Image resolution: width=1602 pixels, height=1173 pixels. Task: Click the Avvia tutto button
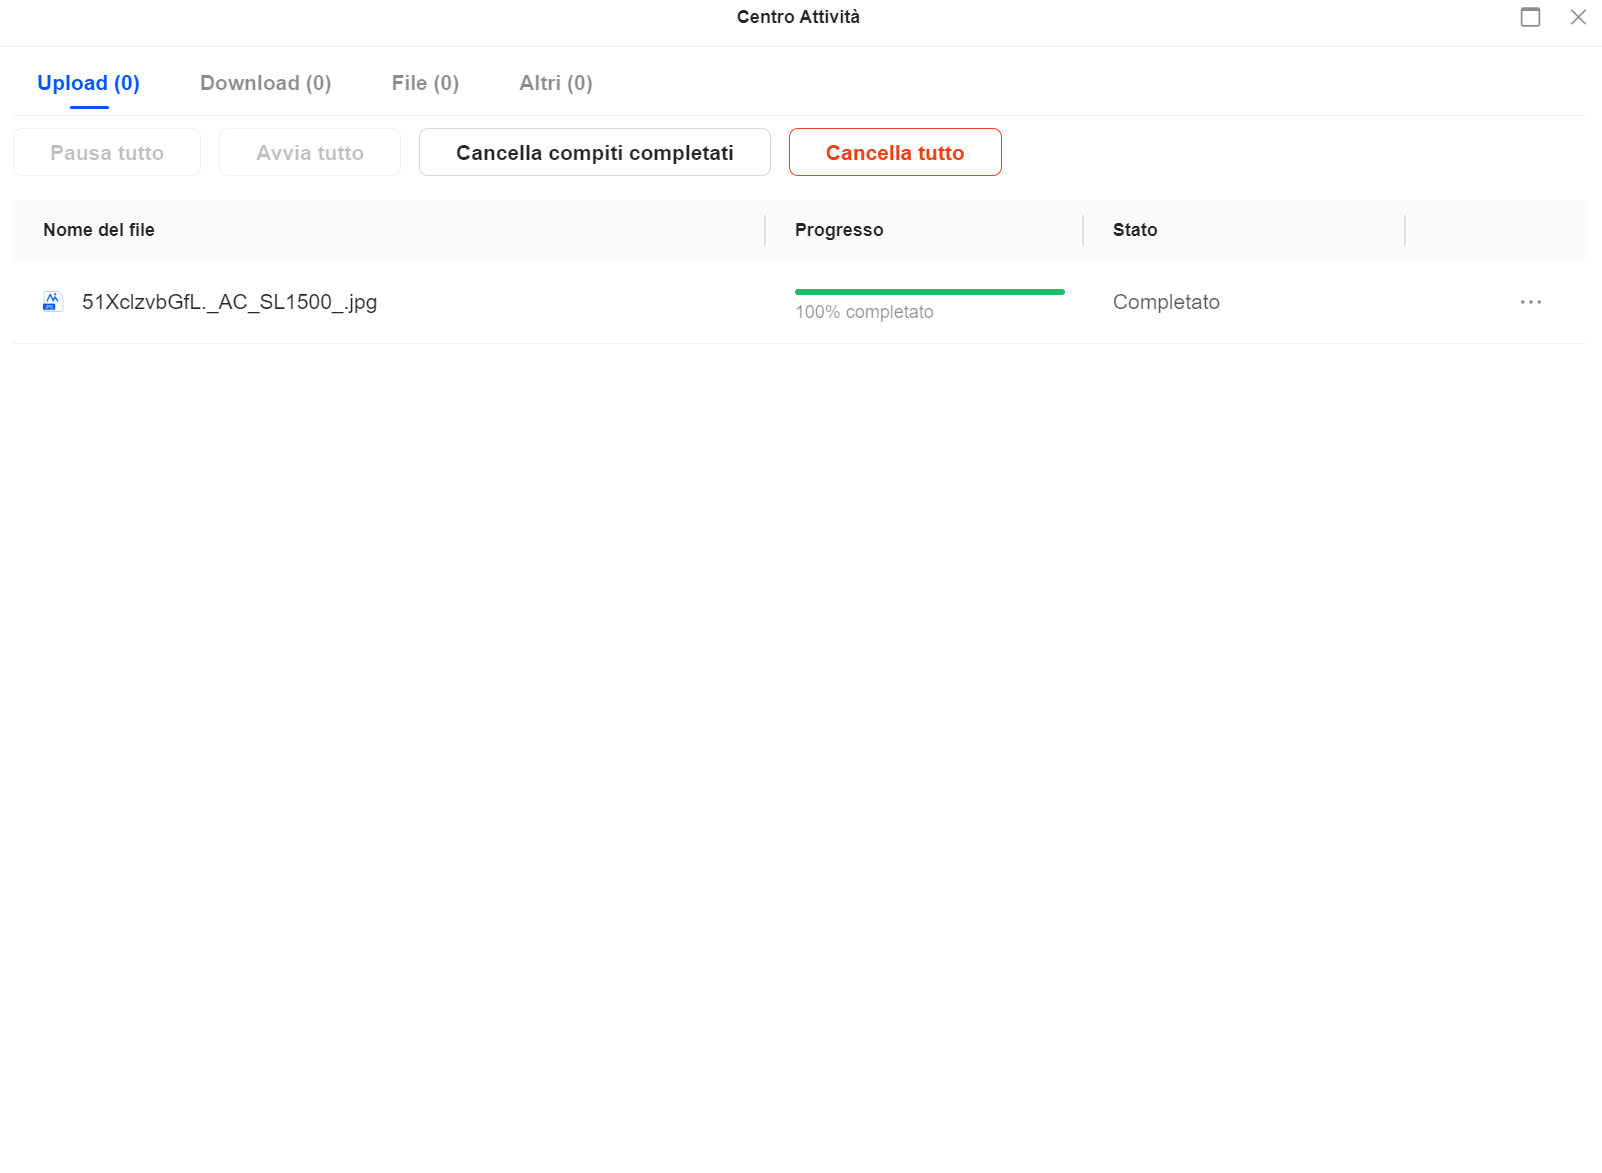pyautogui.click(x=310, y=153)
